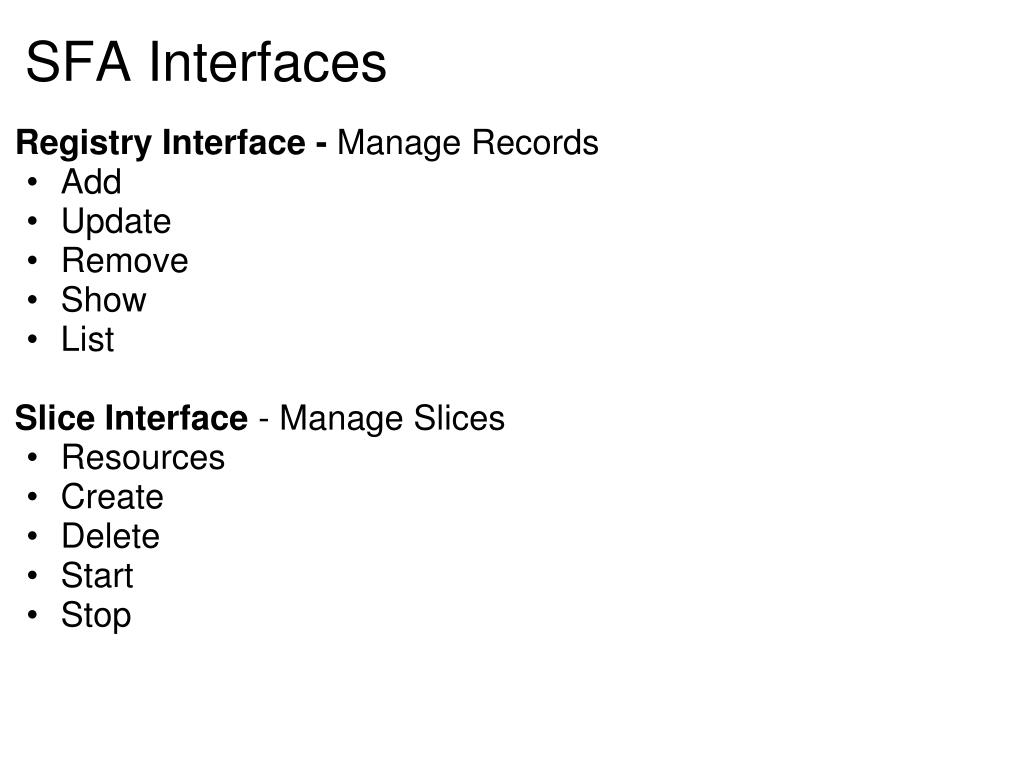The width and height of the screenshot is (1023, 767).
Task: Select the Registry Interface heading
Action: pos(160,143)
